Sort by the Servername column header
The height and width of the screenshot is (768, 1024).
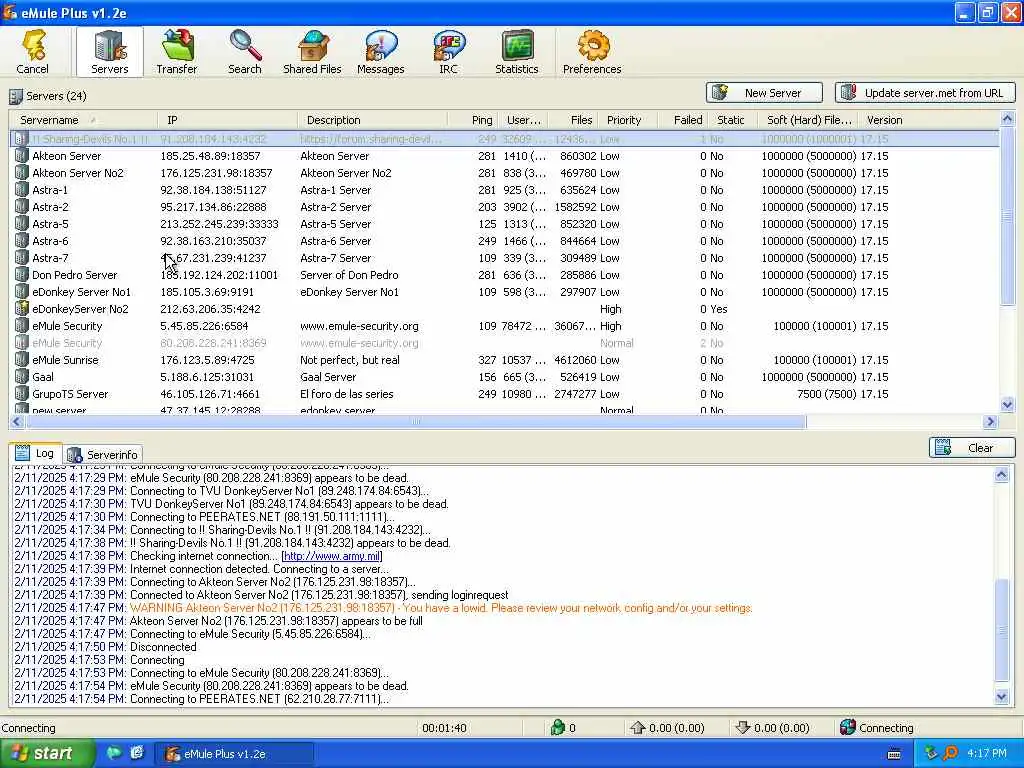point(83,120)
